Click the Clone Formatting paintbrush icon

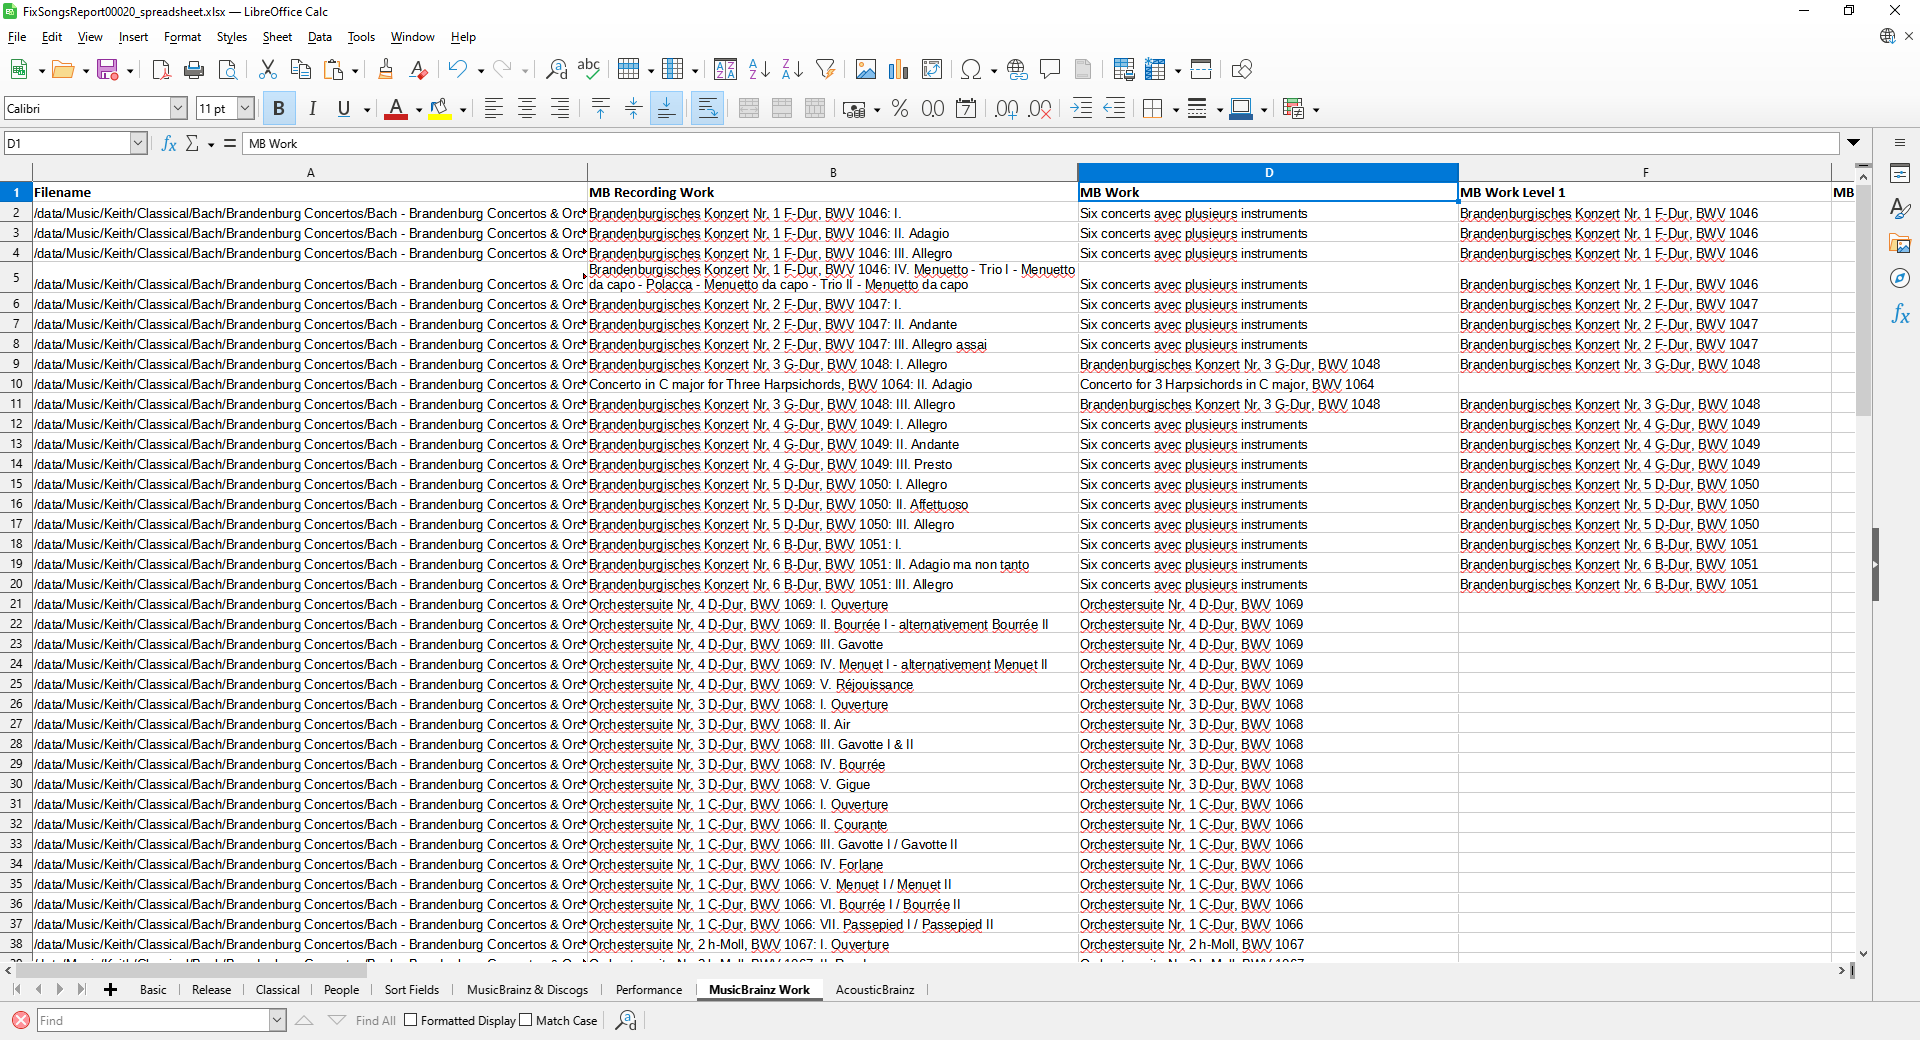point(385,69)
